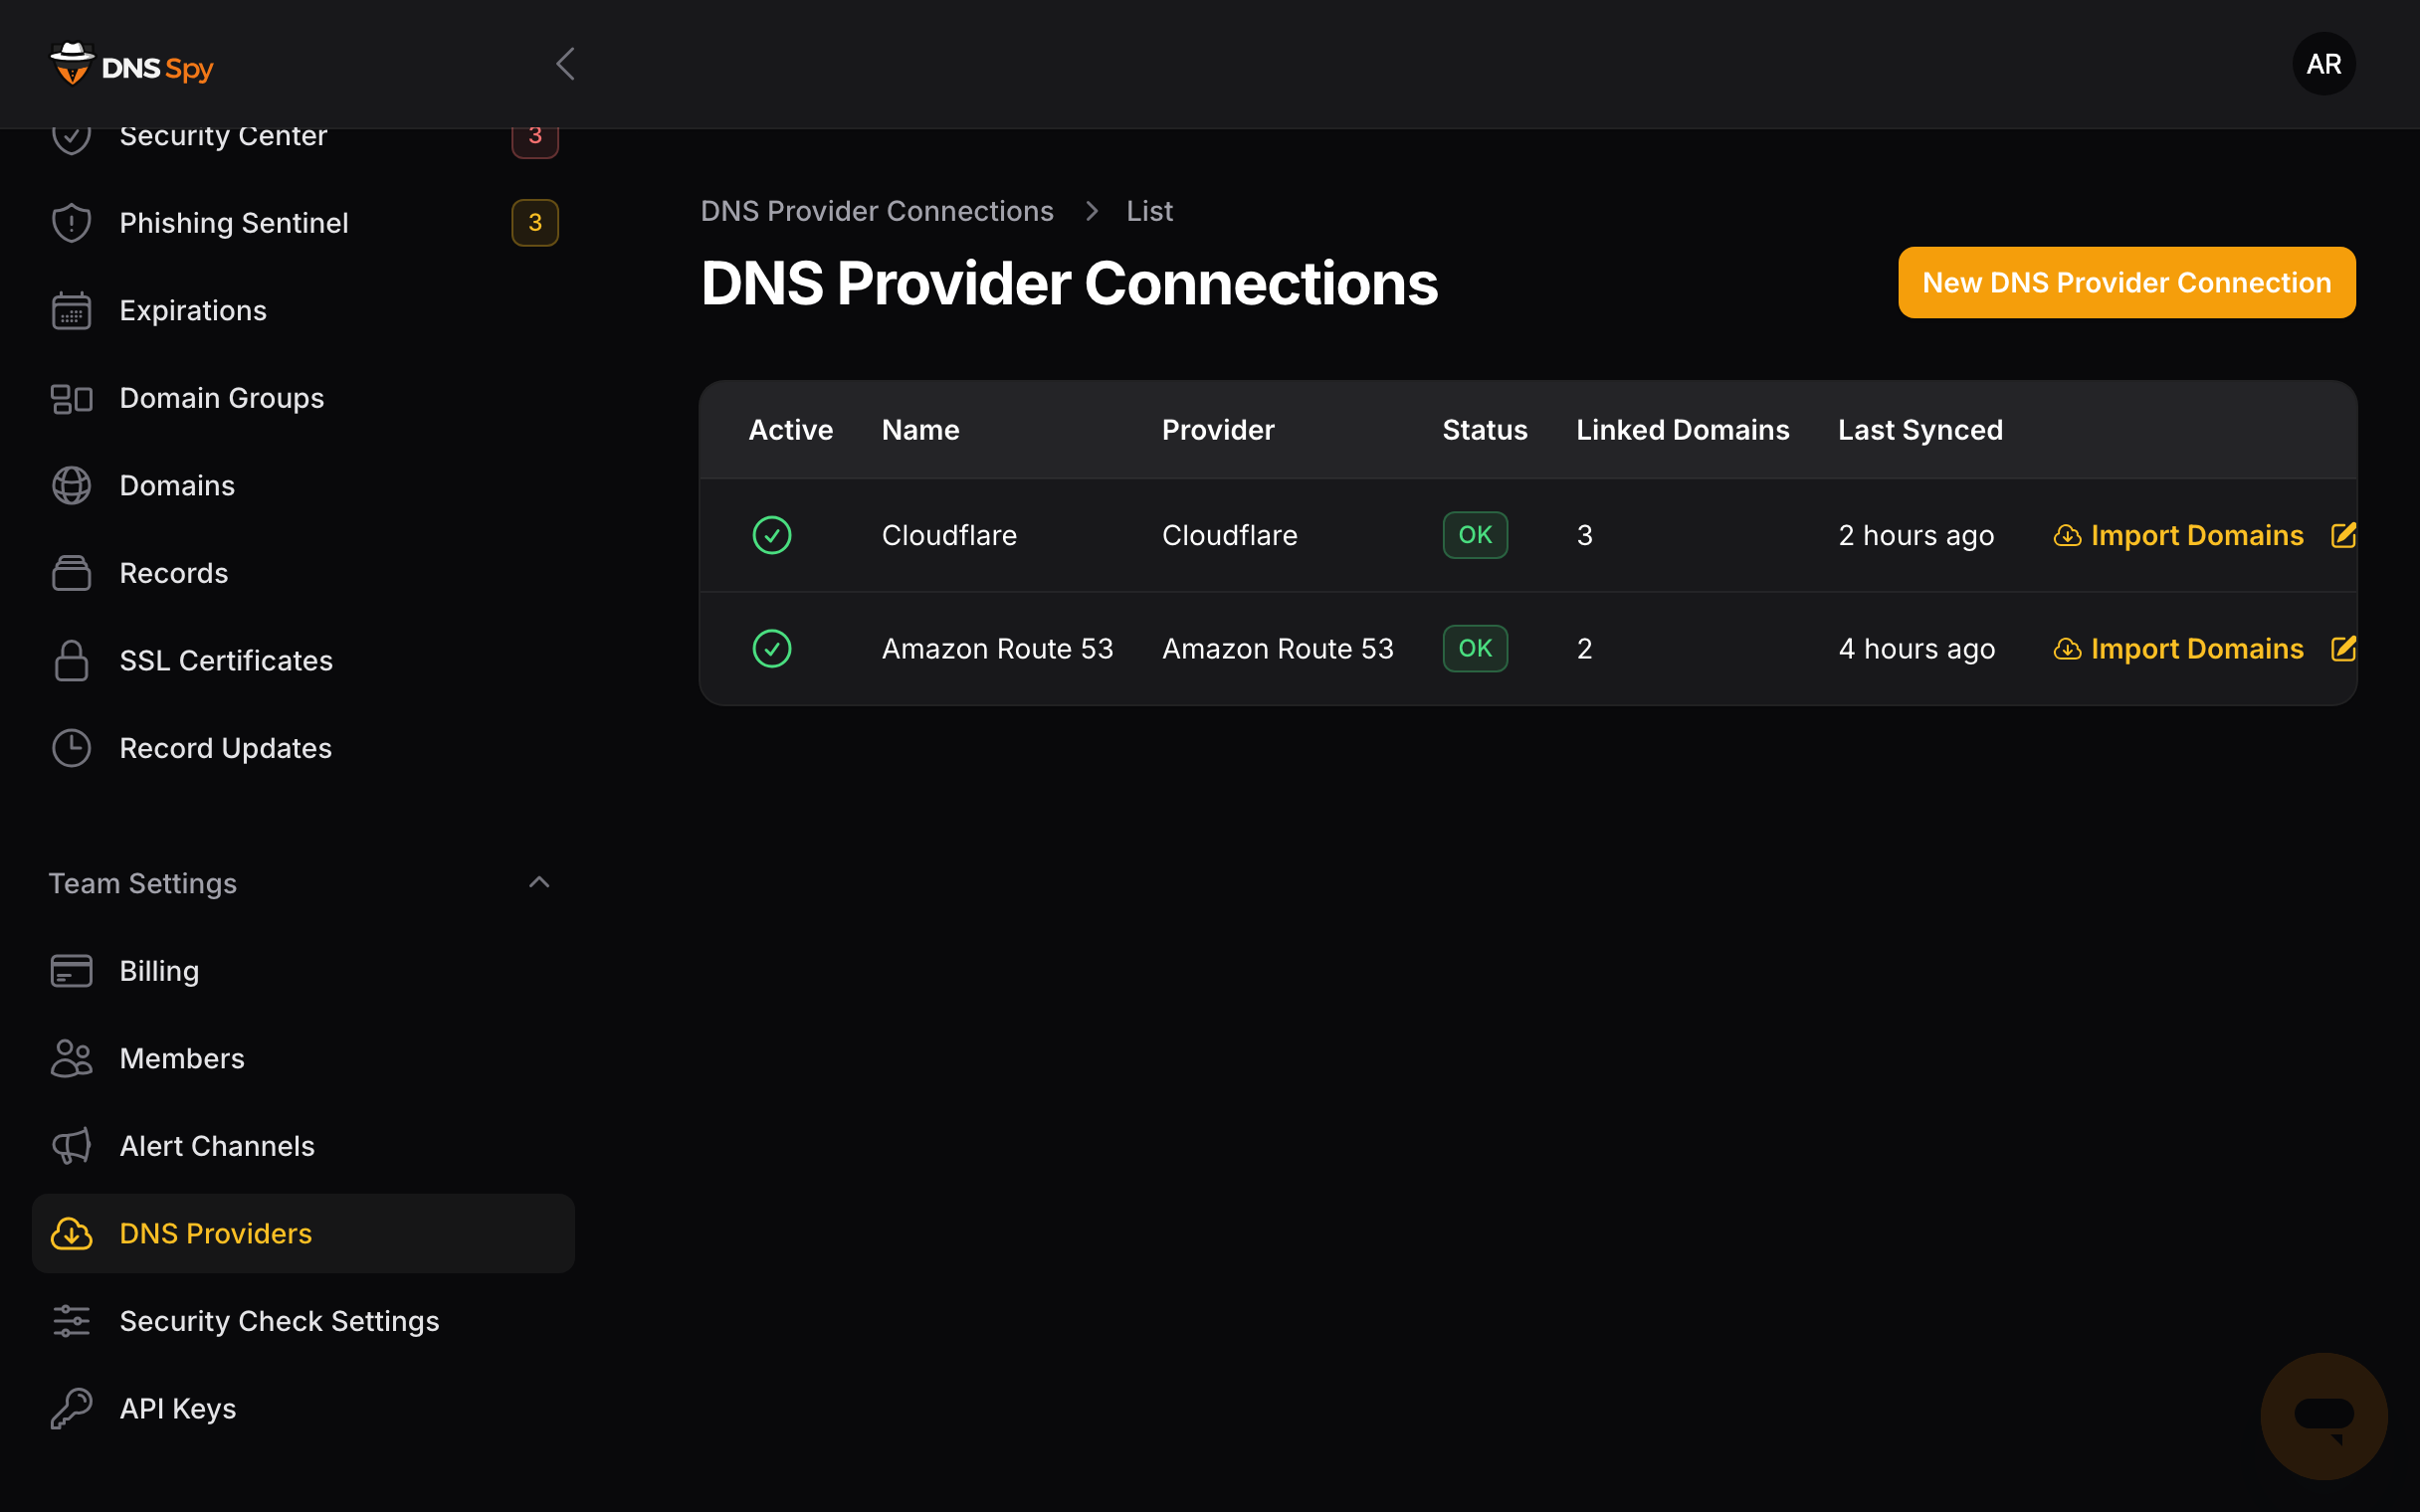Click the Provider column header
This screenshot has width=2420, height=1512.
click(x=1217, y=430)
